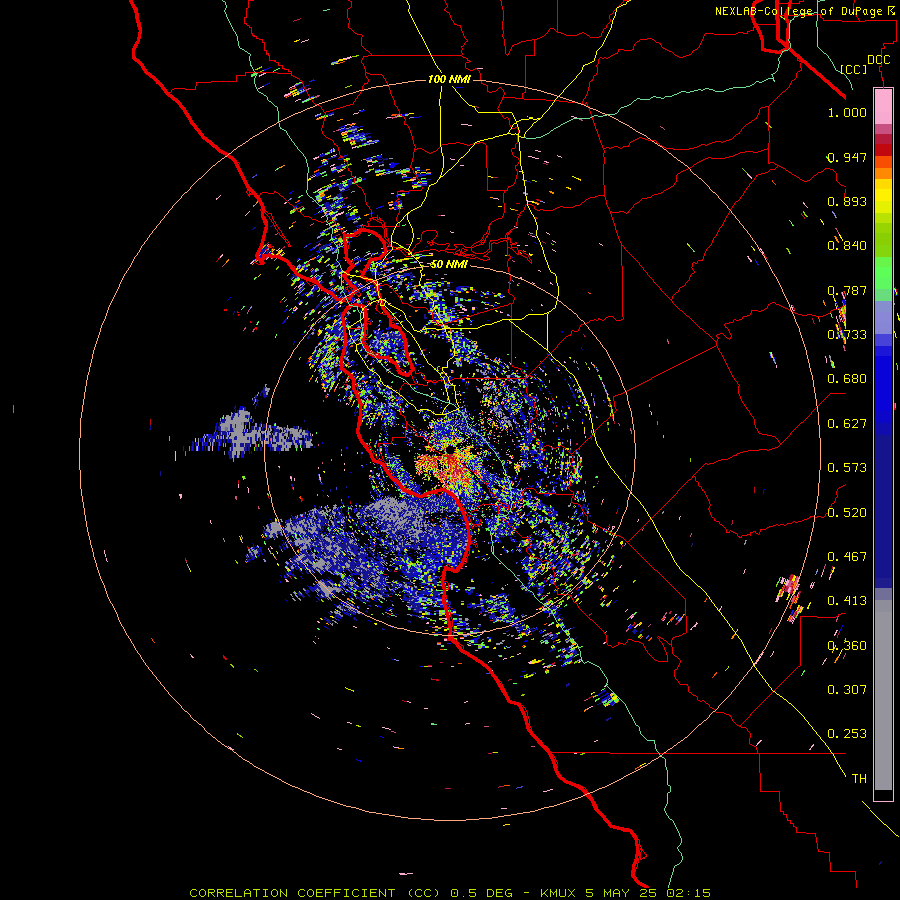Click the 50 NMI range ring label

[x=449, y=264]
